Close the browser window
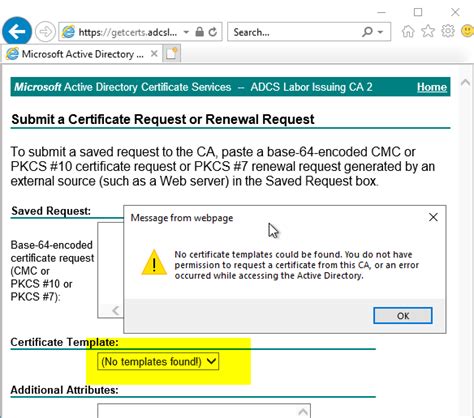 pos(455,12)
